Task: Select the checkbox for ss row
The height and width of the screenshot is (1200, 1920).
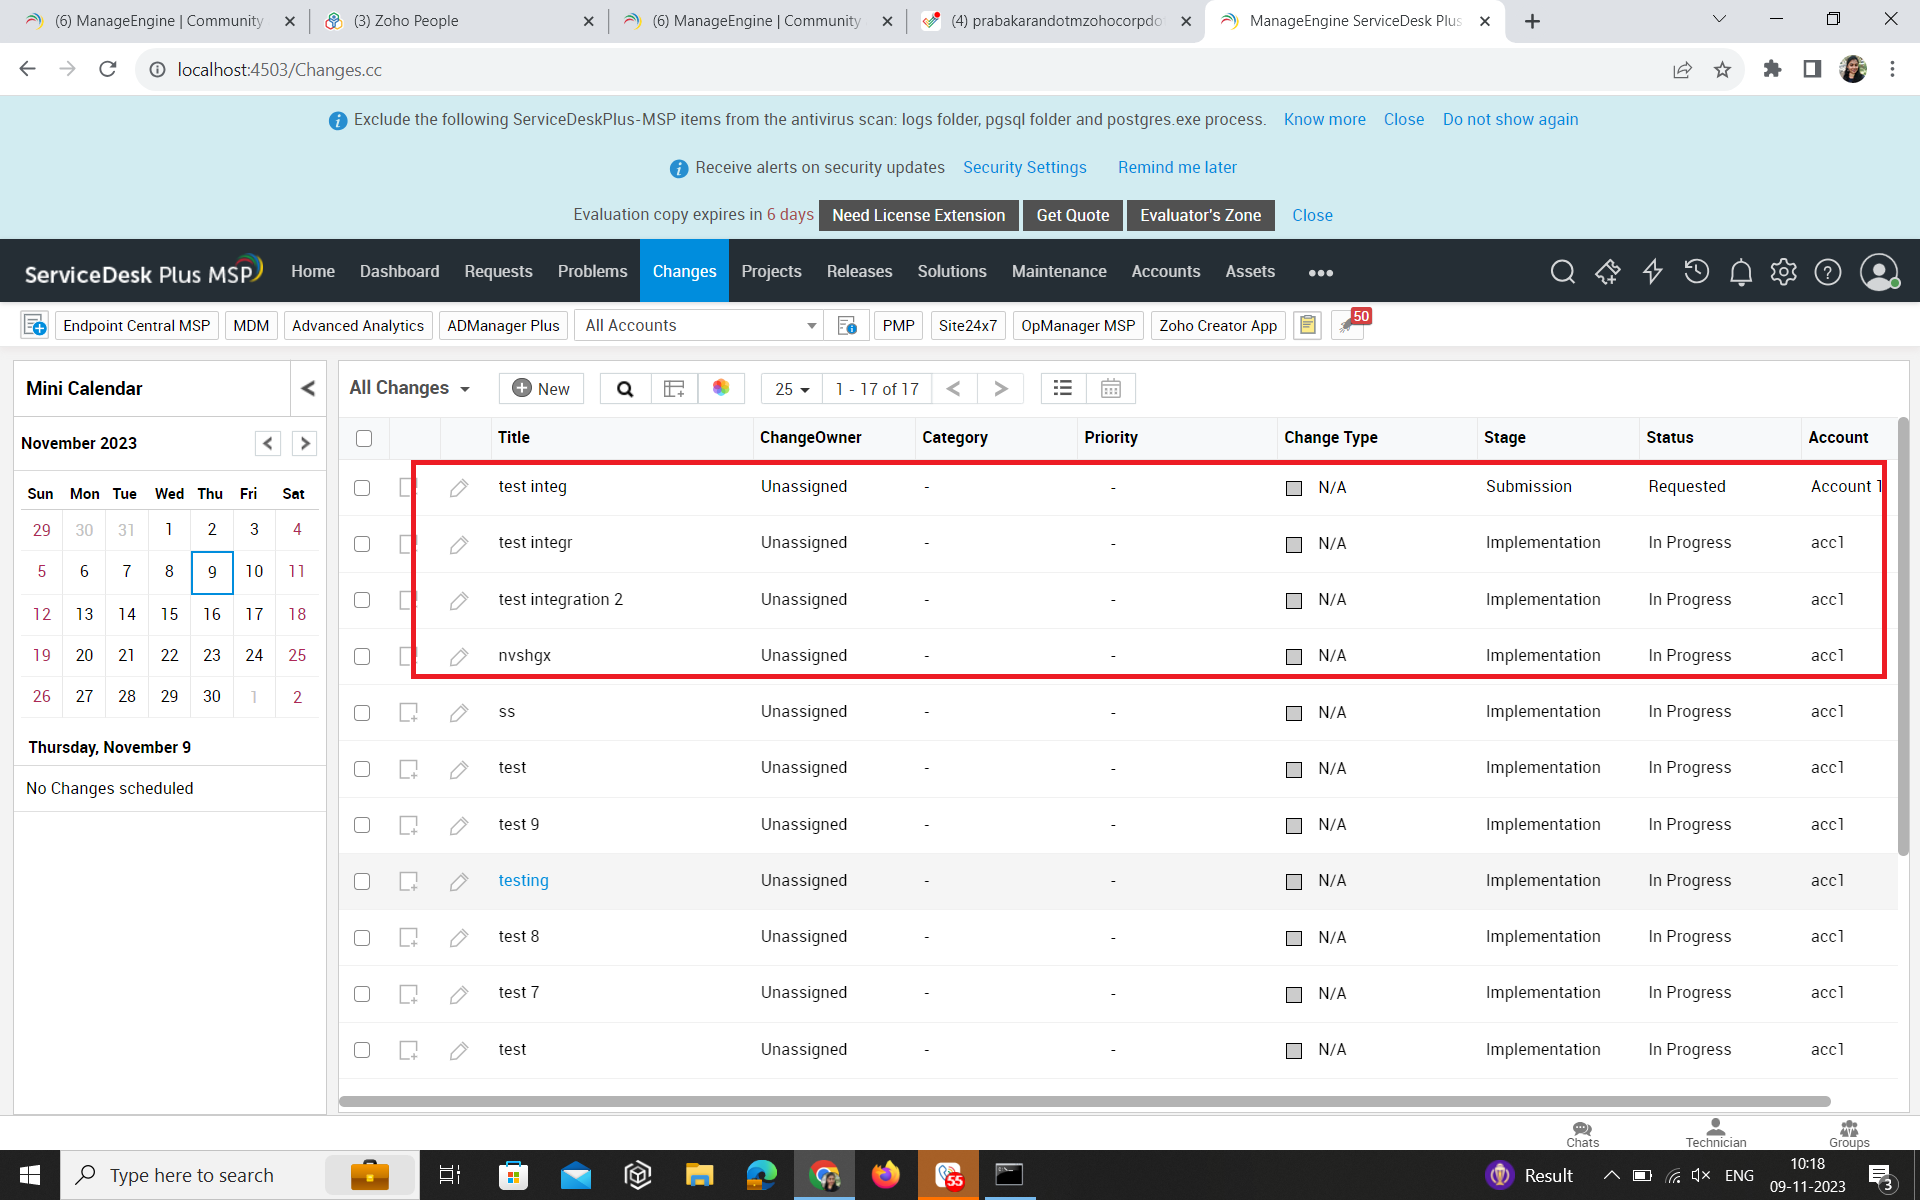Action: click(362, 713)
